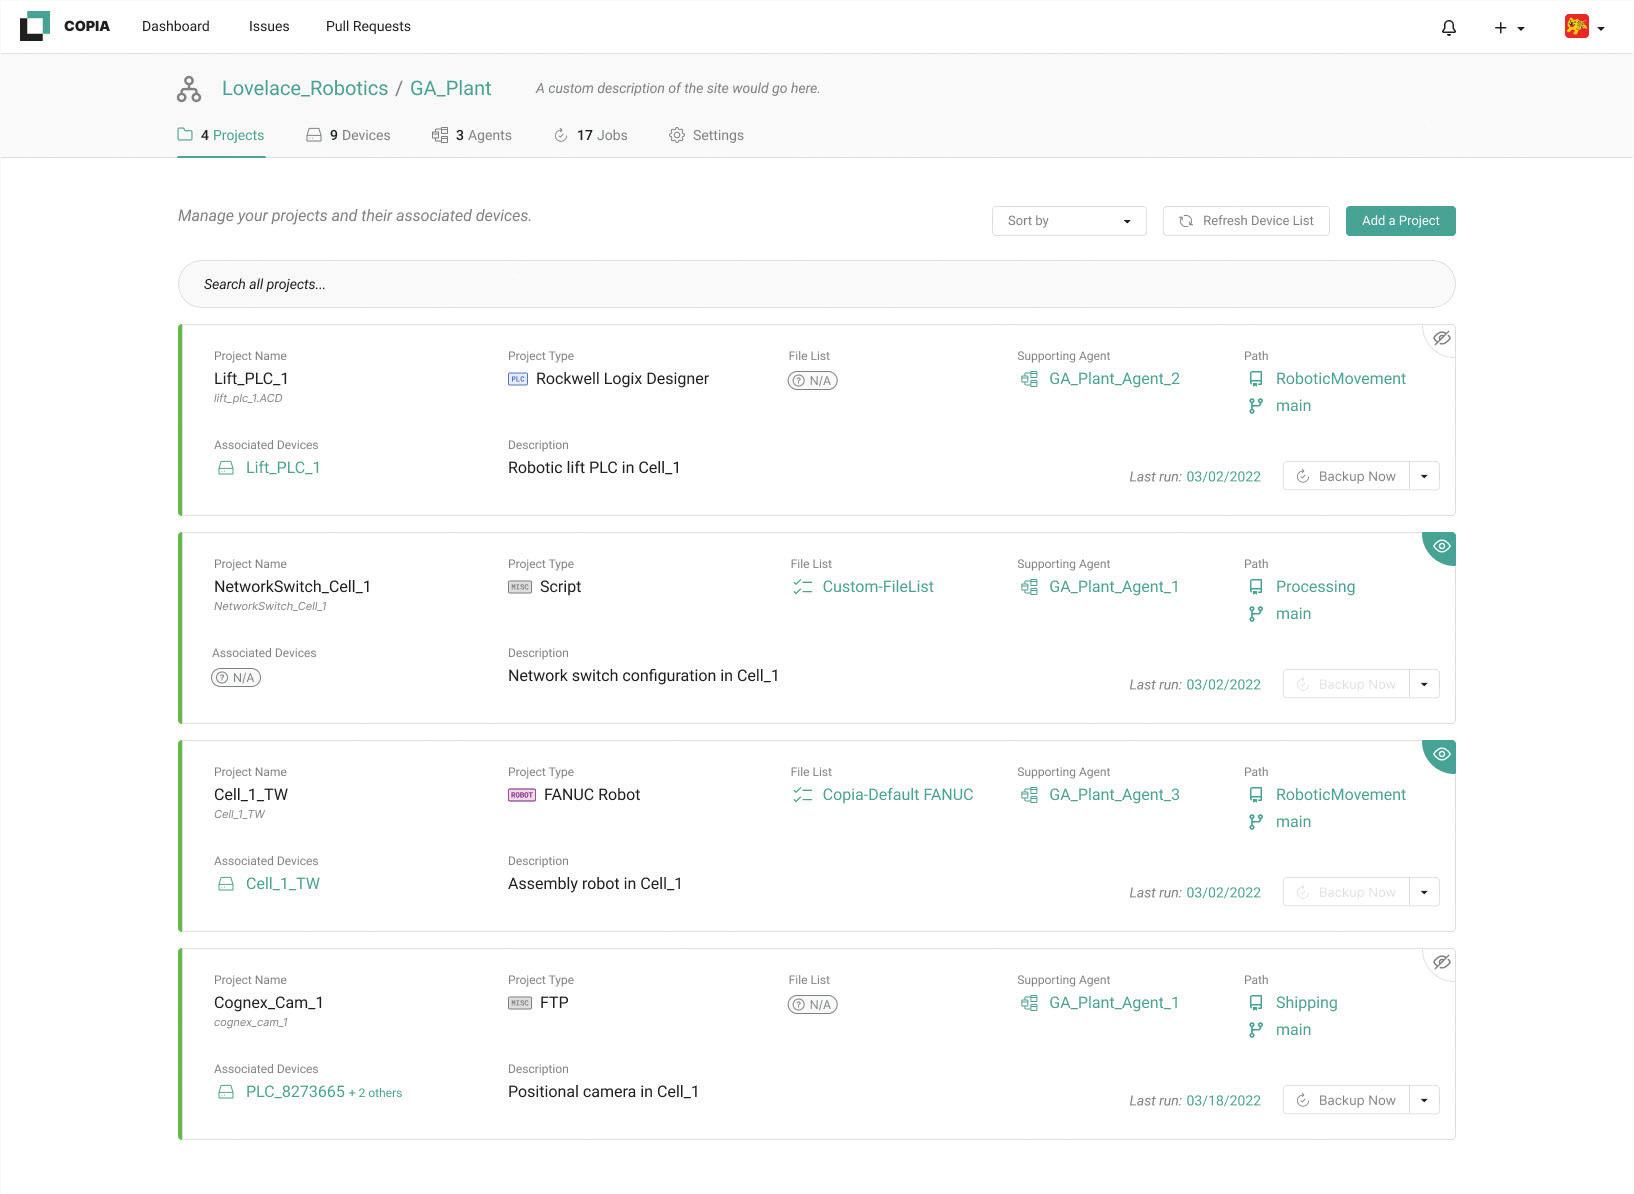Open the GA_Plant site link
This screenshot has height=1194, width=1634.
450,88
